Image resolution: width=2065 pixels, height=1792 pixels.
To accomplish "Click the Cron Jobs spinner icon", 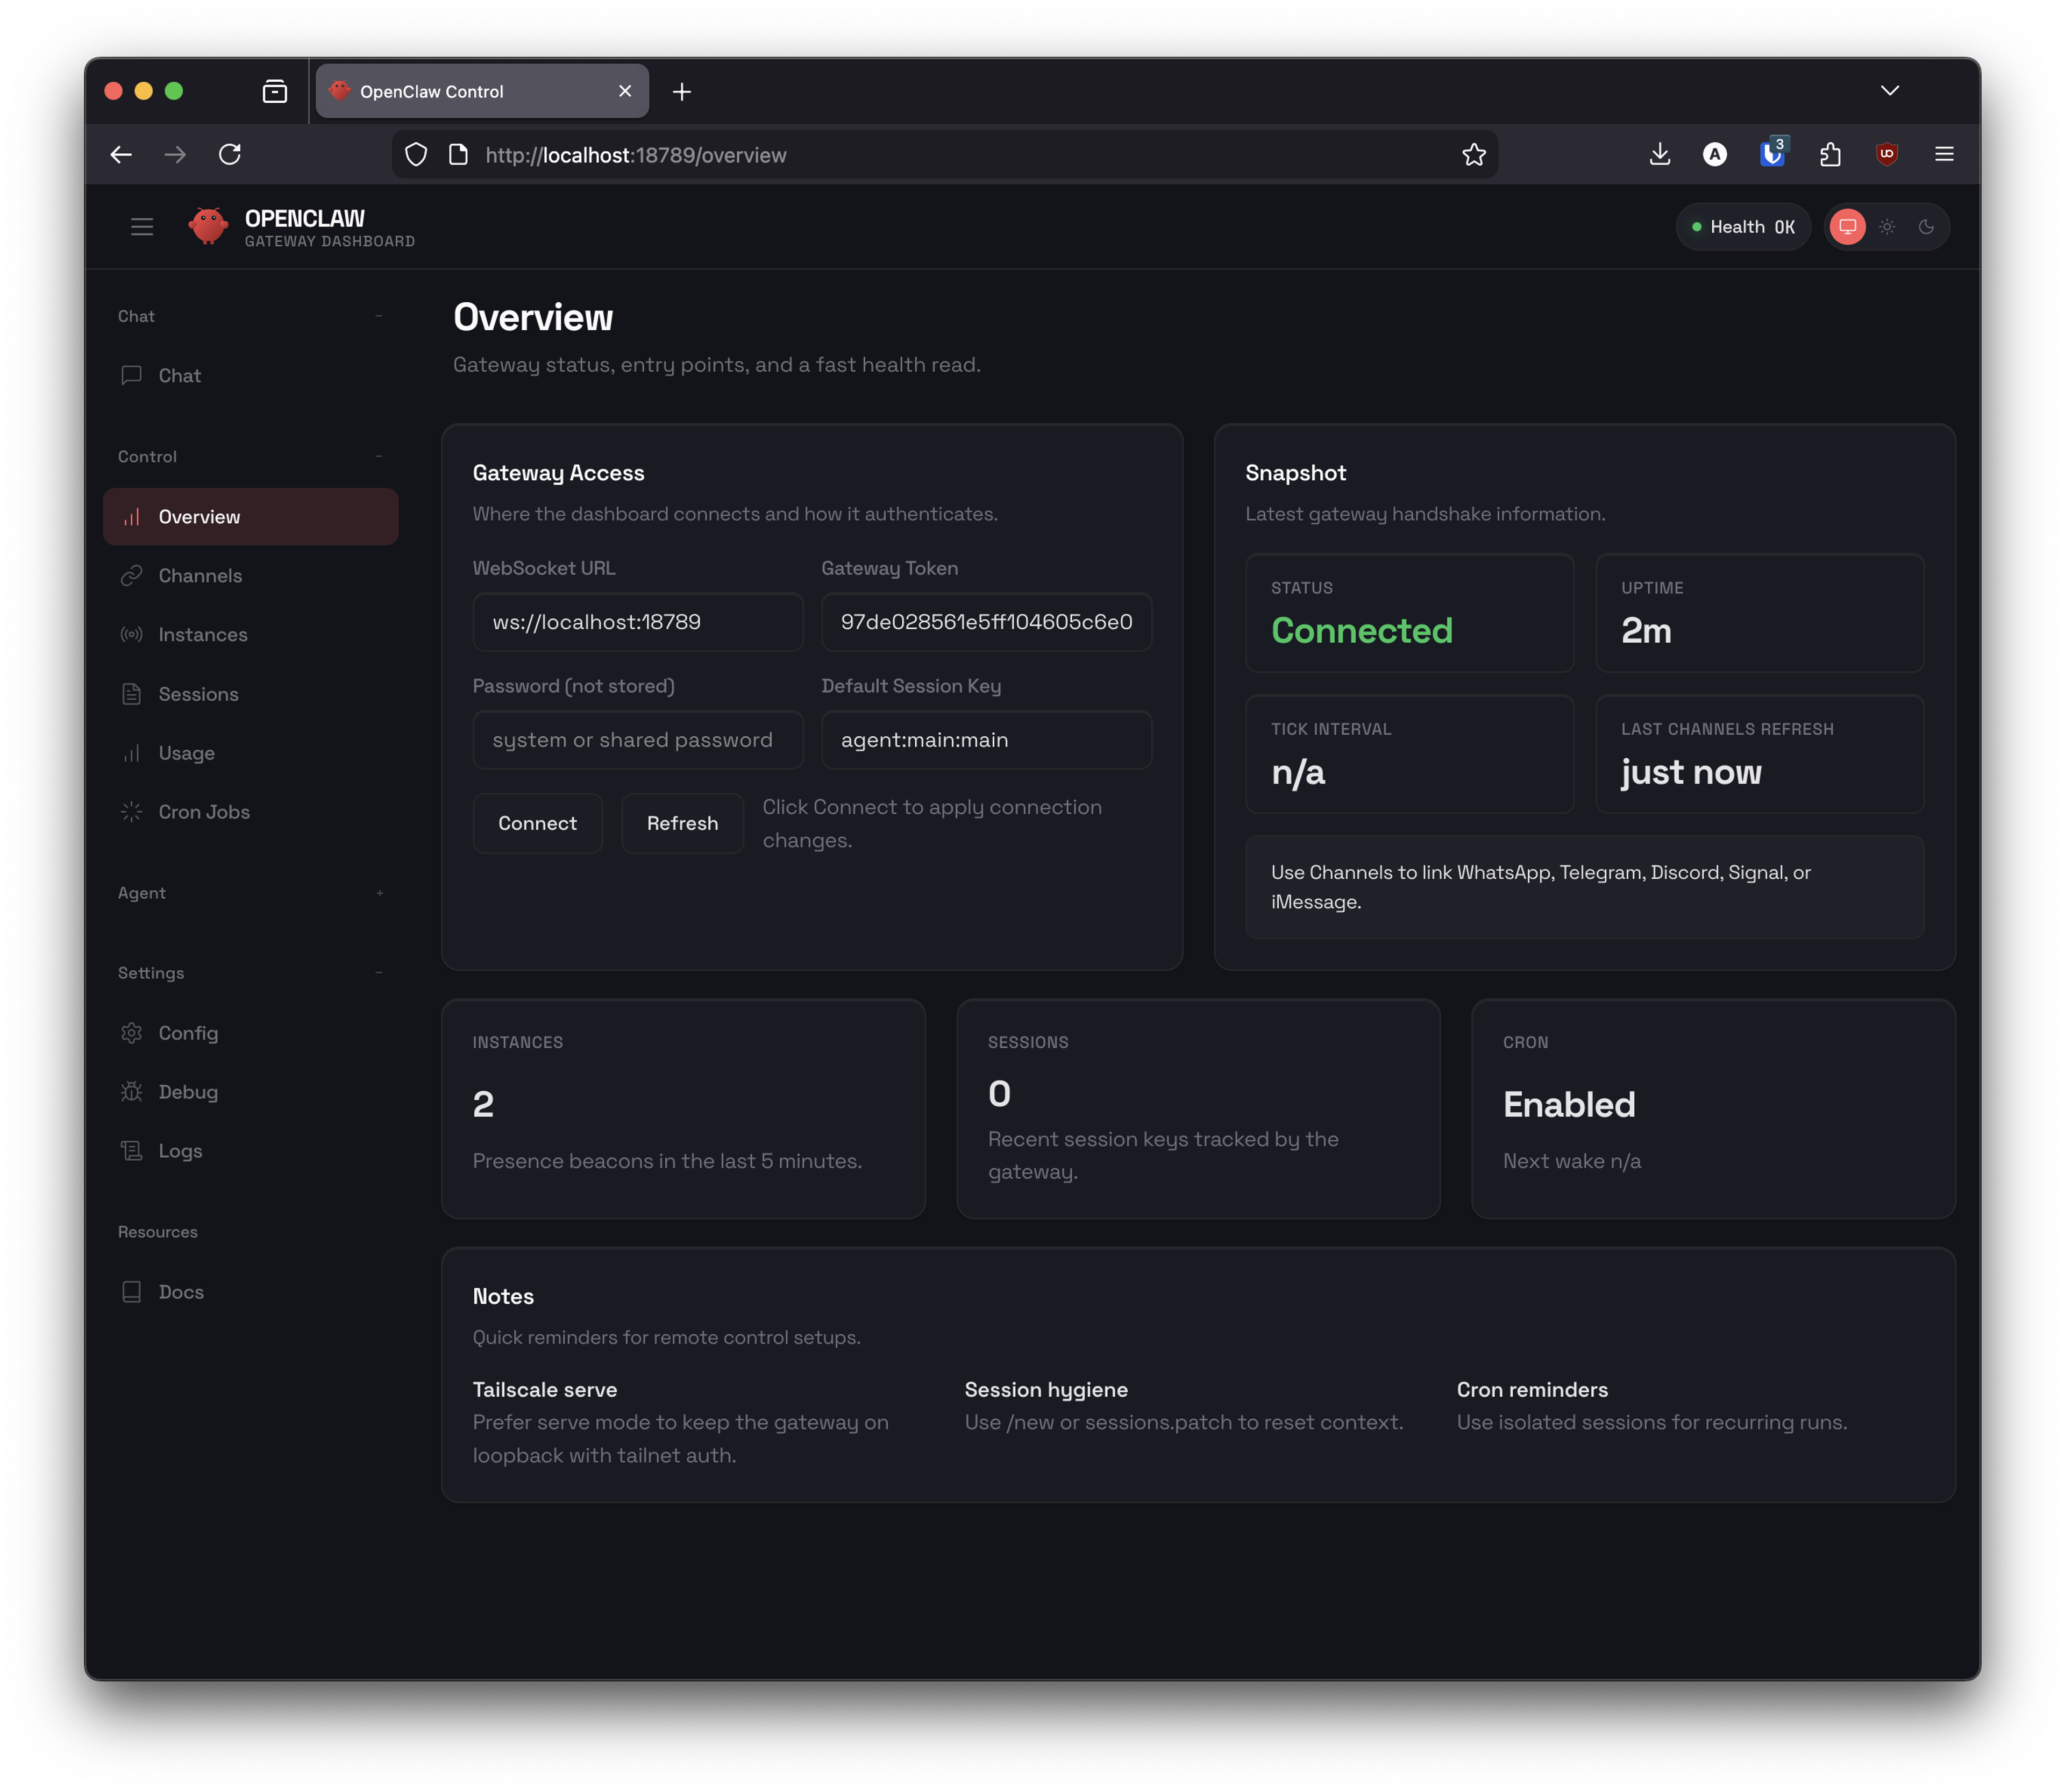I will (x=131, y=812).
